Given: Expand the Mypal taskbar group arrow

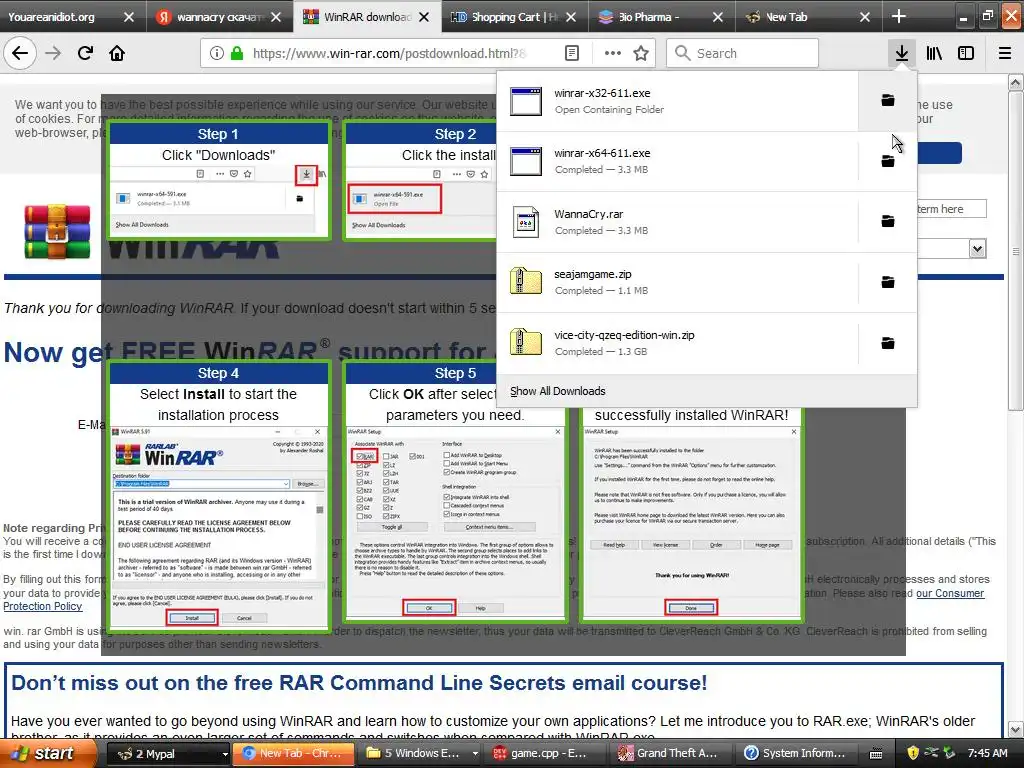Looking at the screenshot, I should pos(225,753).
